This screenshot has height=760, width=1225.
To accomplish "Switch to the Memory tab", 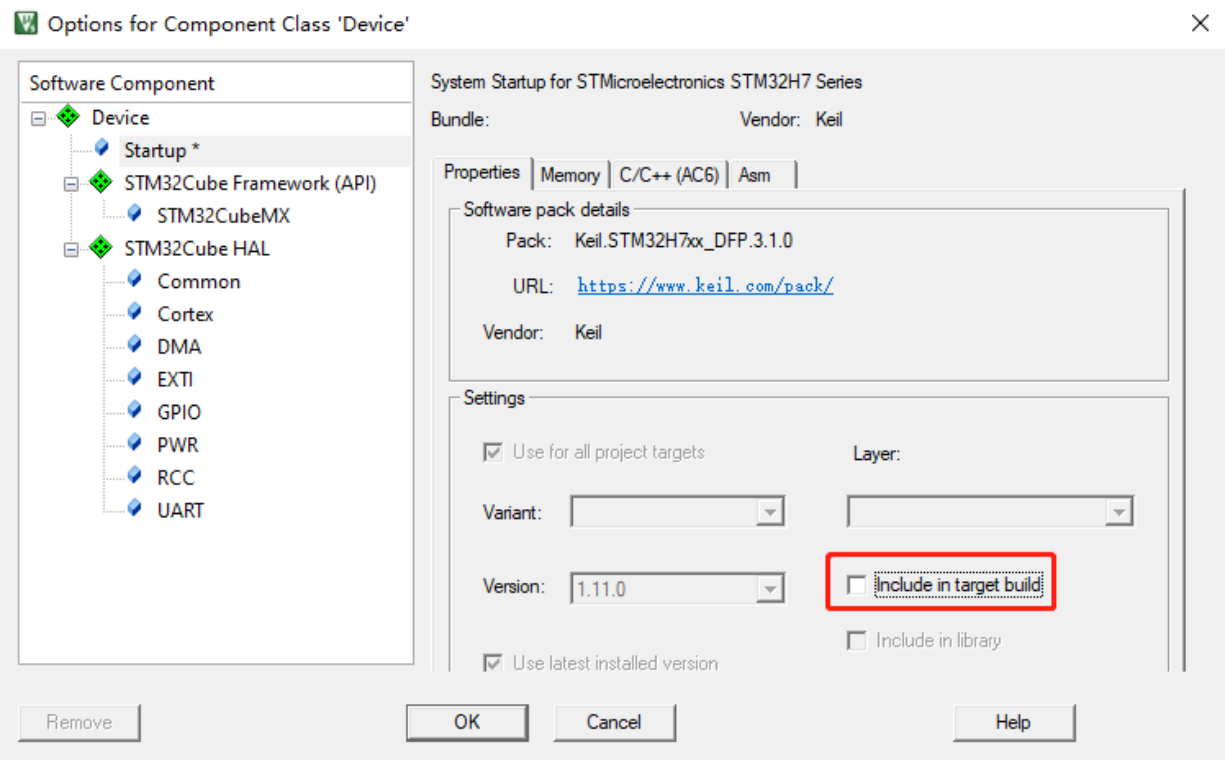I will 569,175.
